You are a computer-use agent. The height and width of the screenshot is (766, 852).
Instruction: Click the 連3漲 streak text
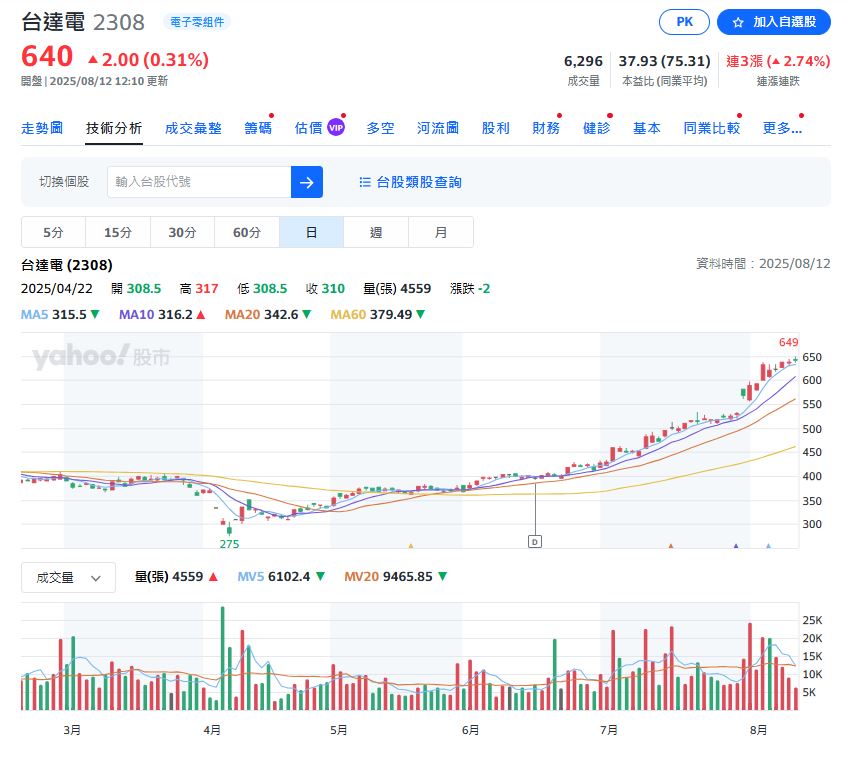778,61
